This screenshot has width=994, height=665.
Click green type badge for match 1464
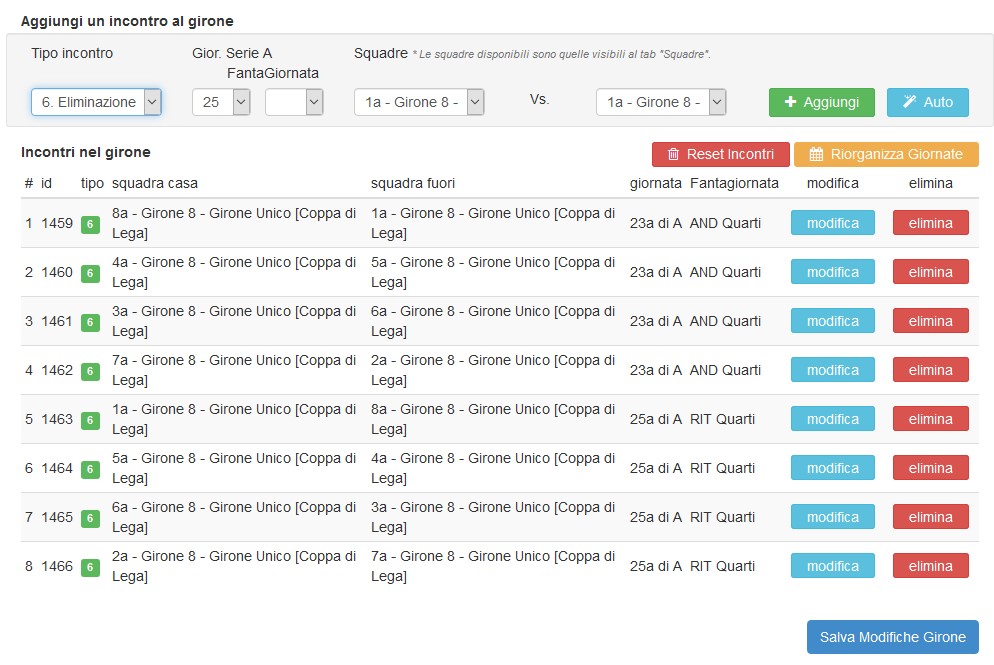[x=90, y=469]
